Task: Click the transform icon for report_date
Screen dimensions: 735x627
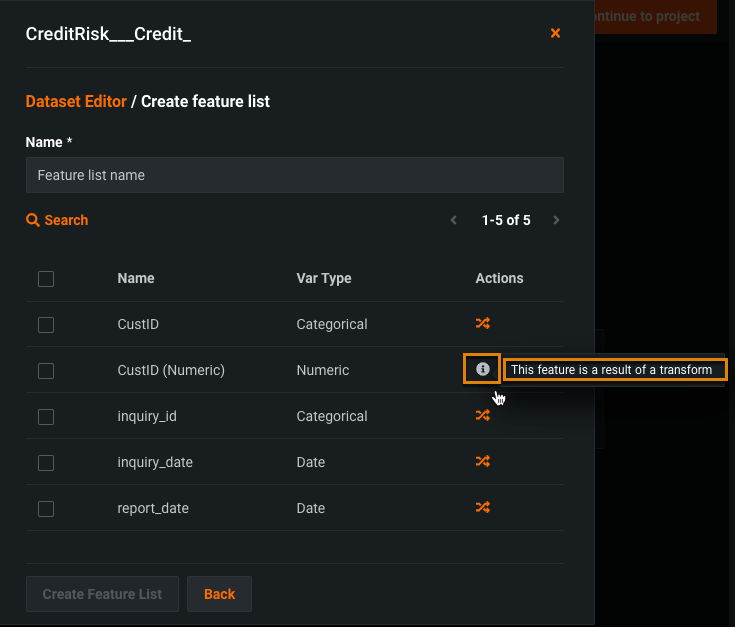Action: (483, 507)
